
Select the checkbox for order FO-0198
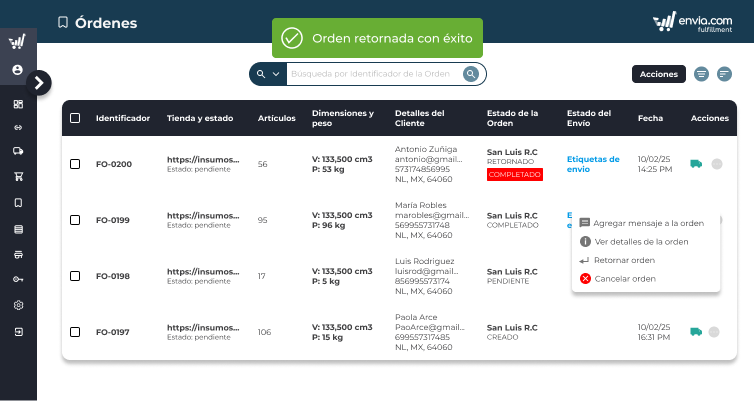pyautogui.click(x=75, y=276)
